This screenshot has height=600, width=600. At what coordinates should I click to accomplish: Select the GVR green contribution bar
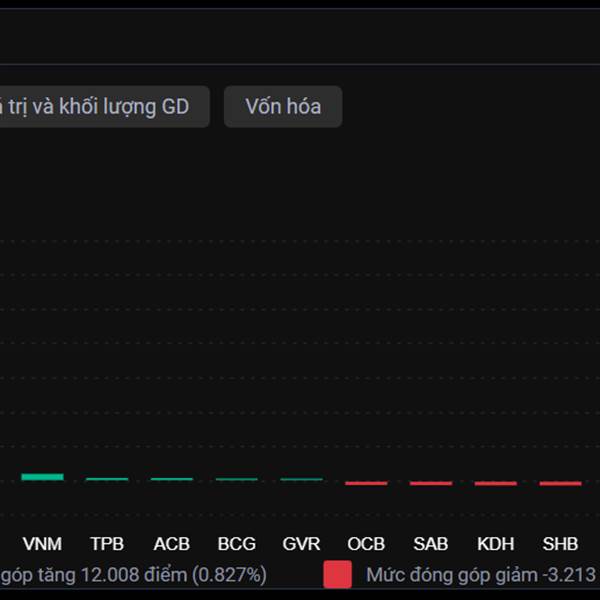pos(302,479)
